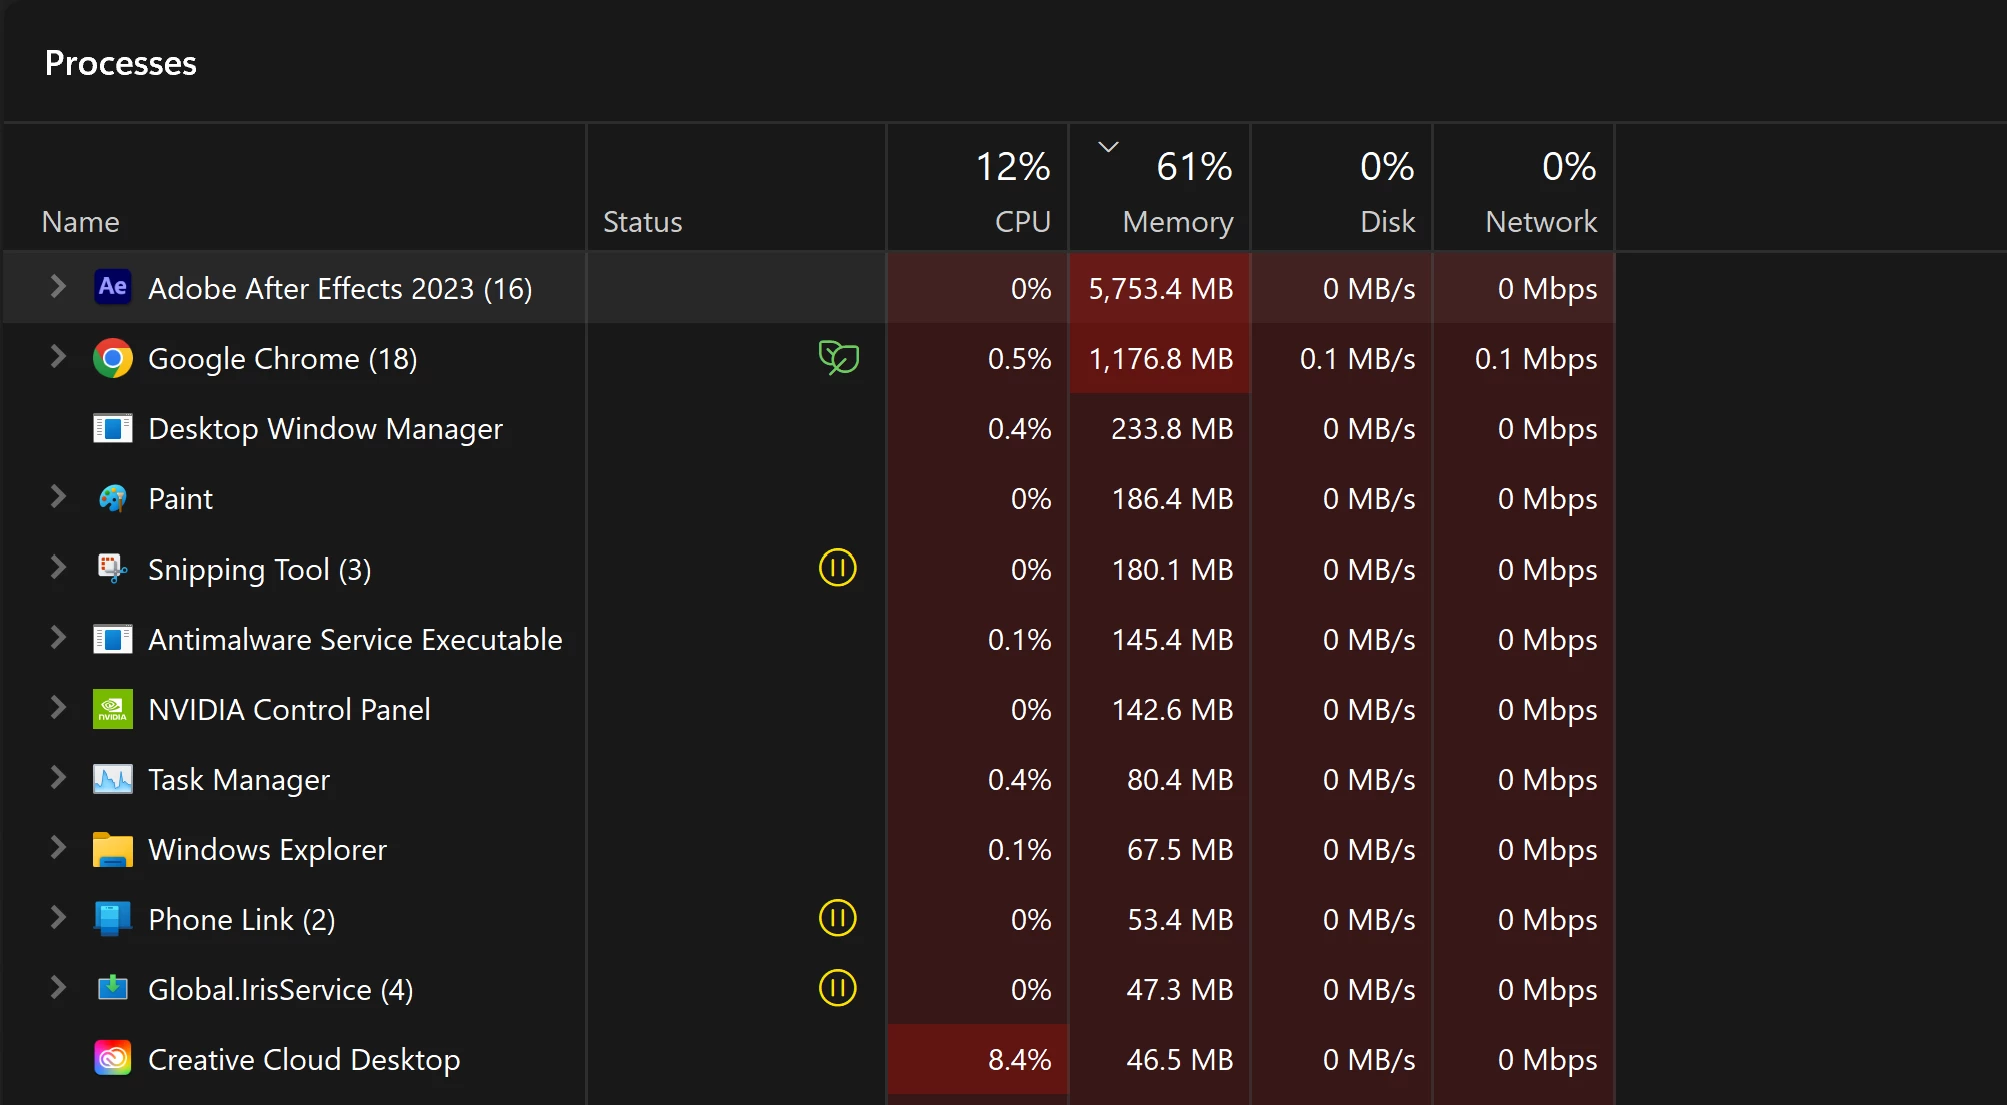2007x1105 pixels.
Task: Select the Desktop Window Manager row
Action: (x=325, y=429)
